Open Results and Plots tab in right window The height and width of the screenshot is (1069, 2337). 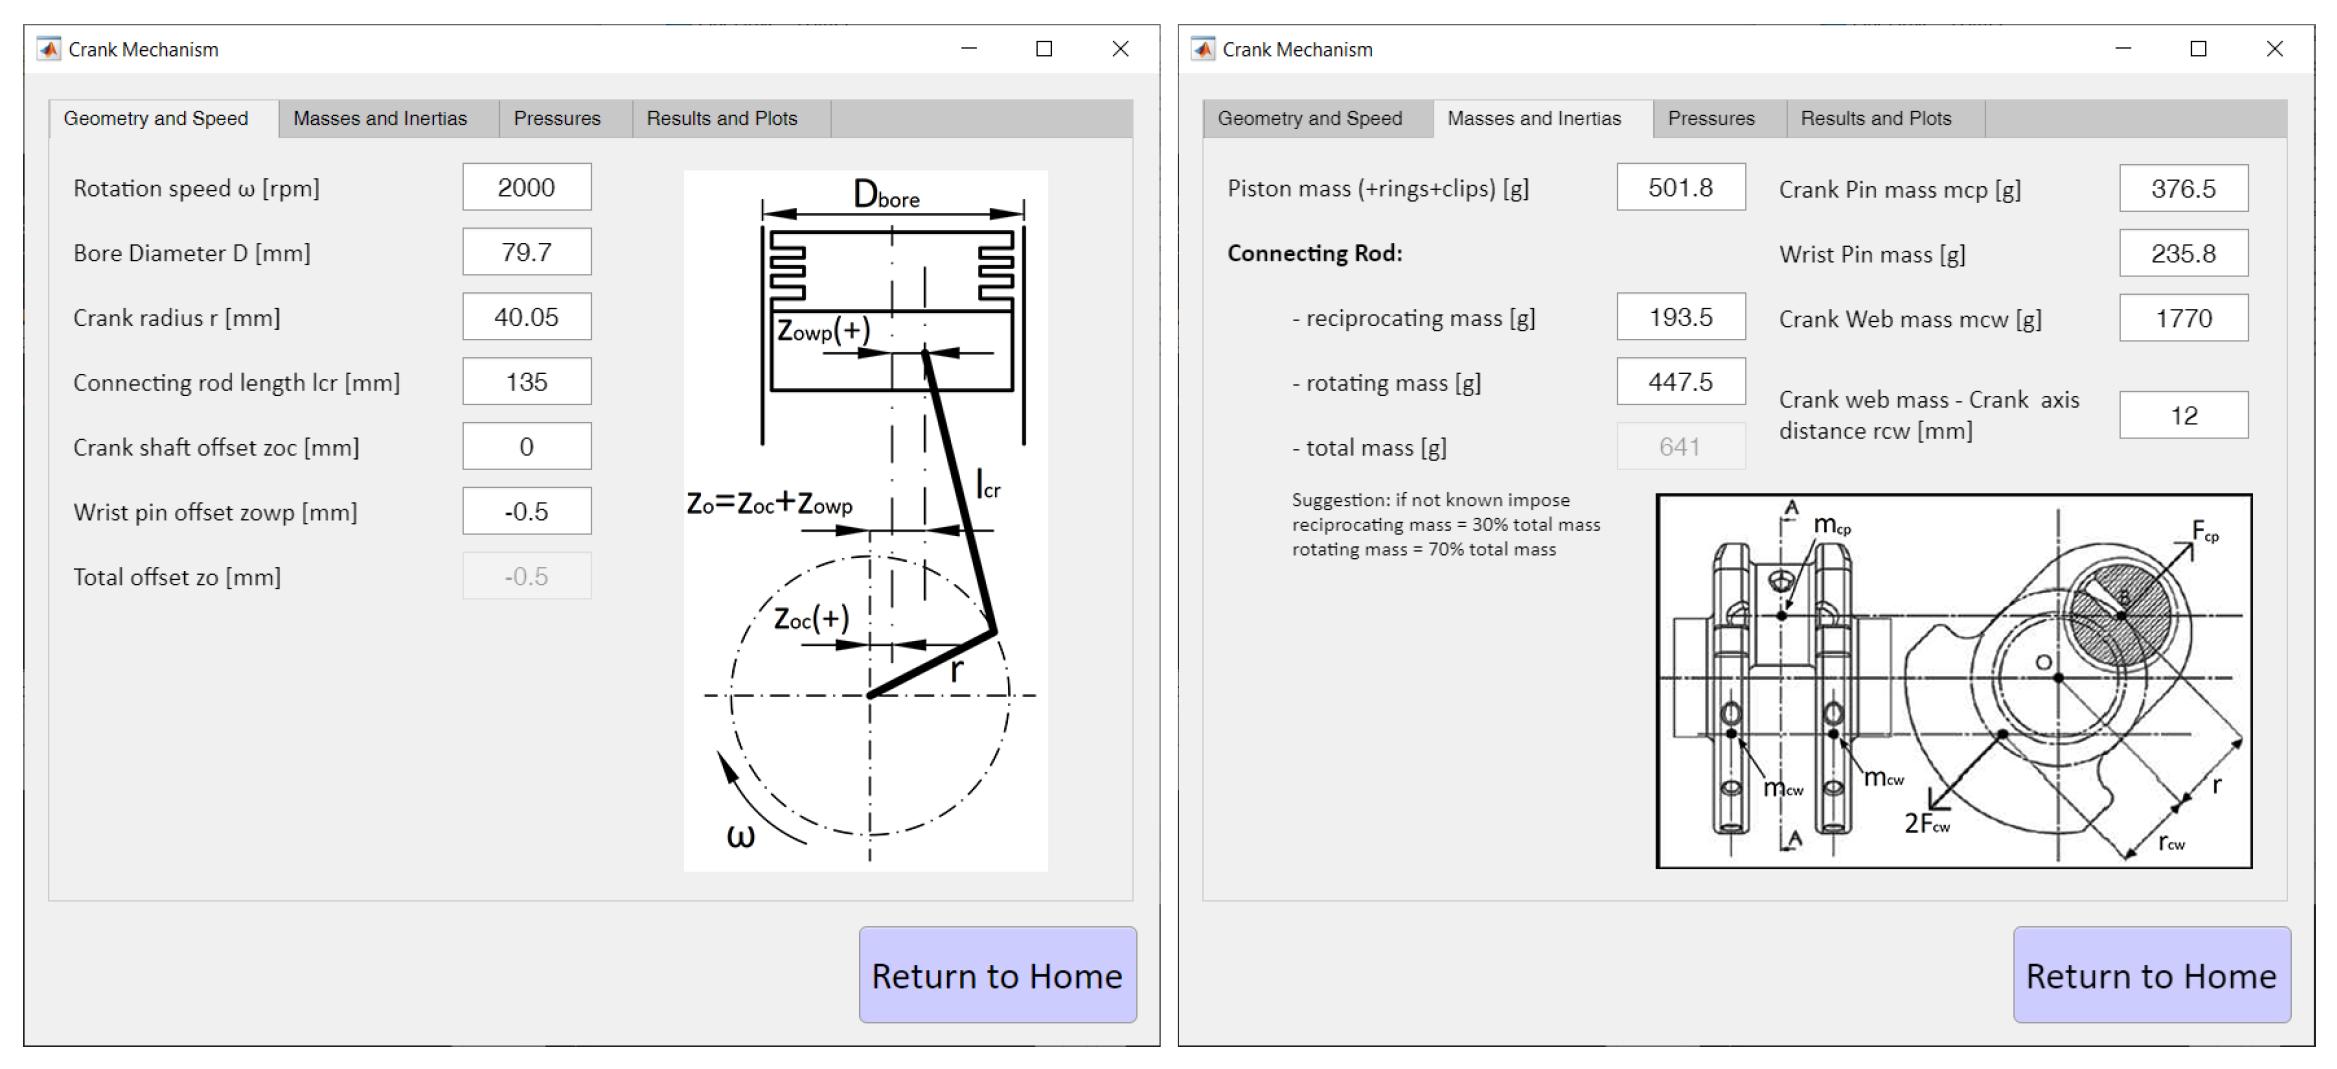coord(1875,119)
